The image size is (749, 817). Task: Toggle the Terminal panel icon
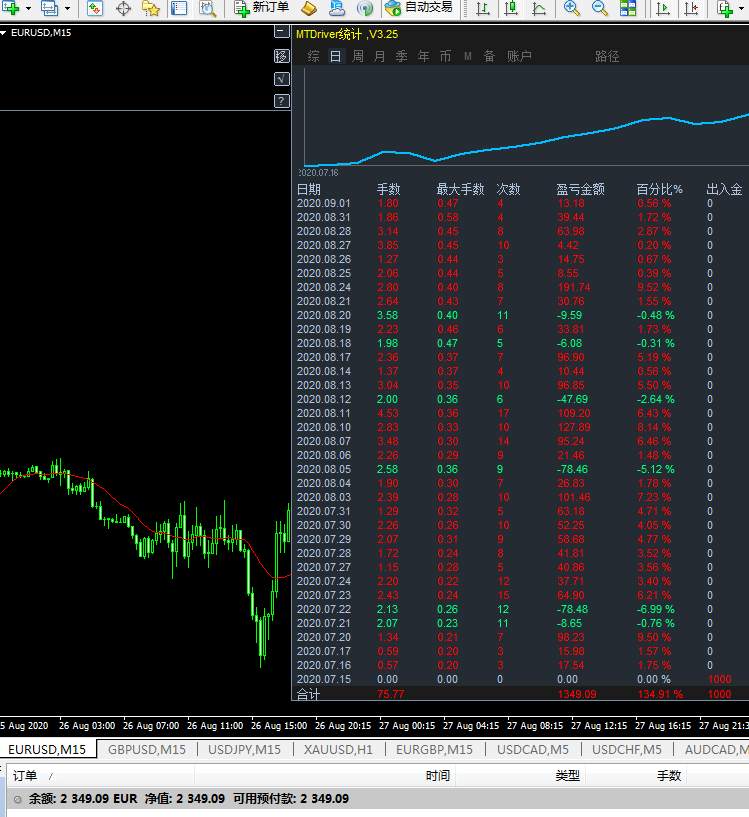179,8
